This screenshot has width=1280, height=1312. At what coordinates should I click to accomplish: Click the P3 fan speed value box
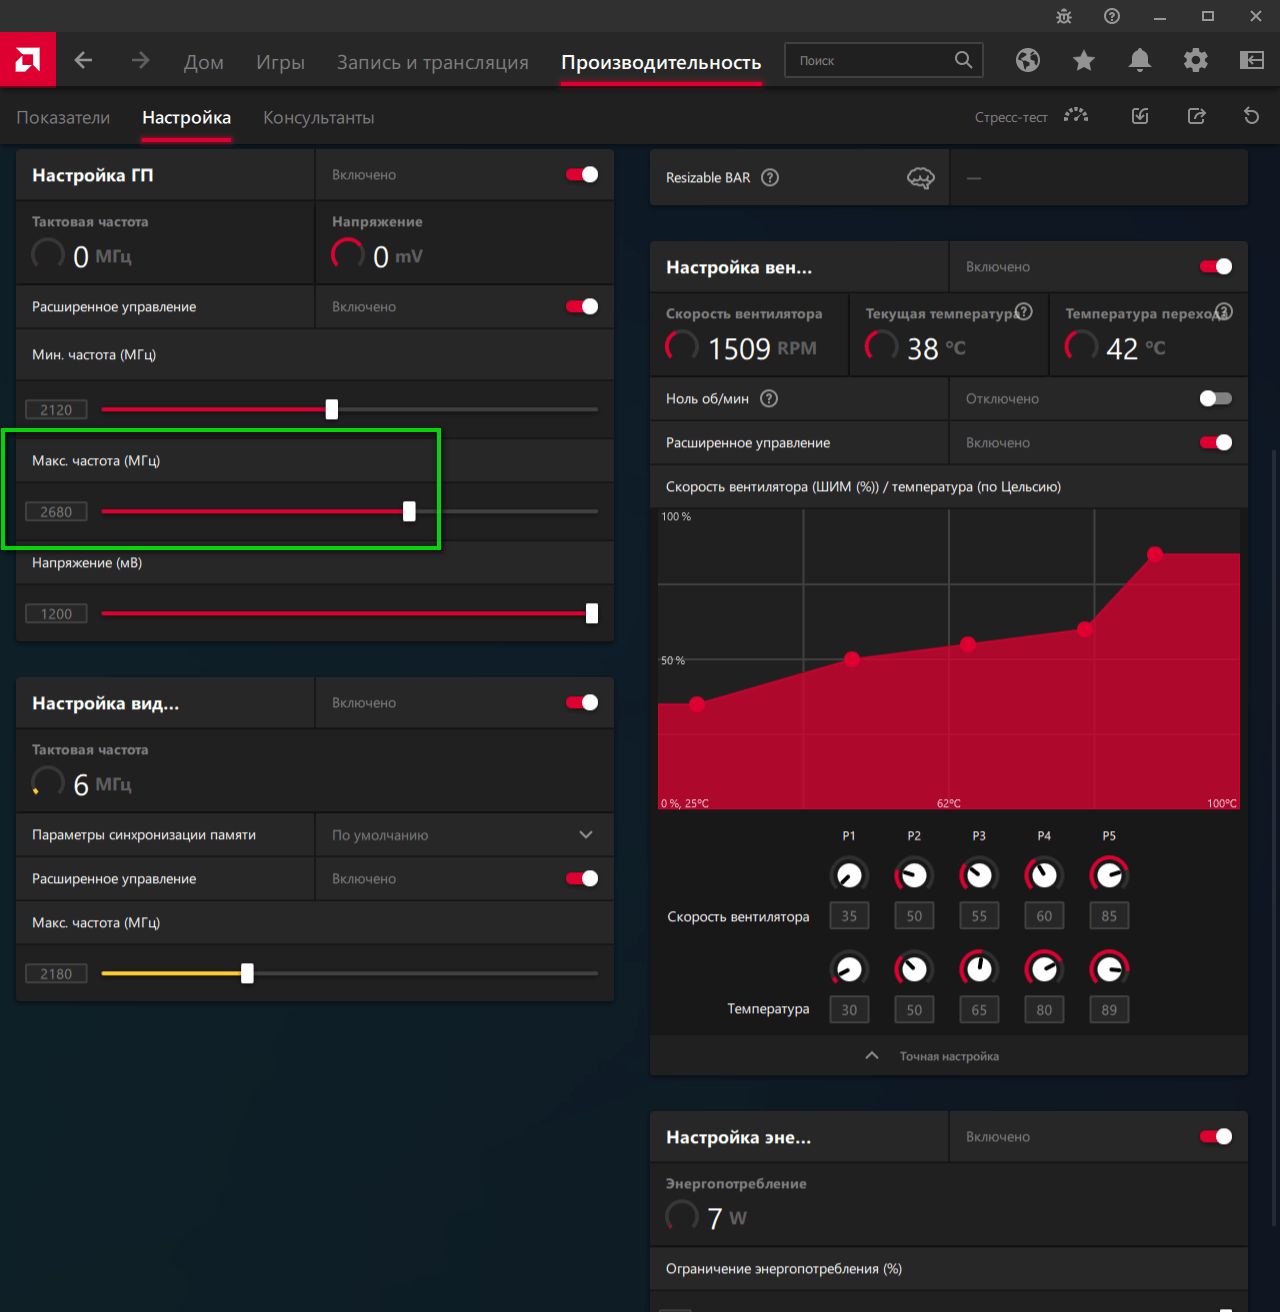tap(979, 916)
